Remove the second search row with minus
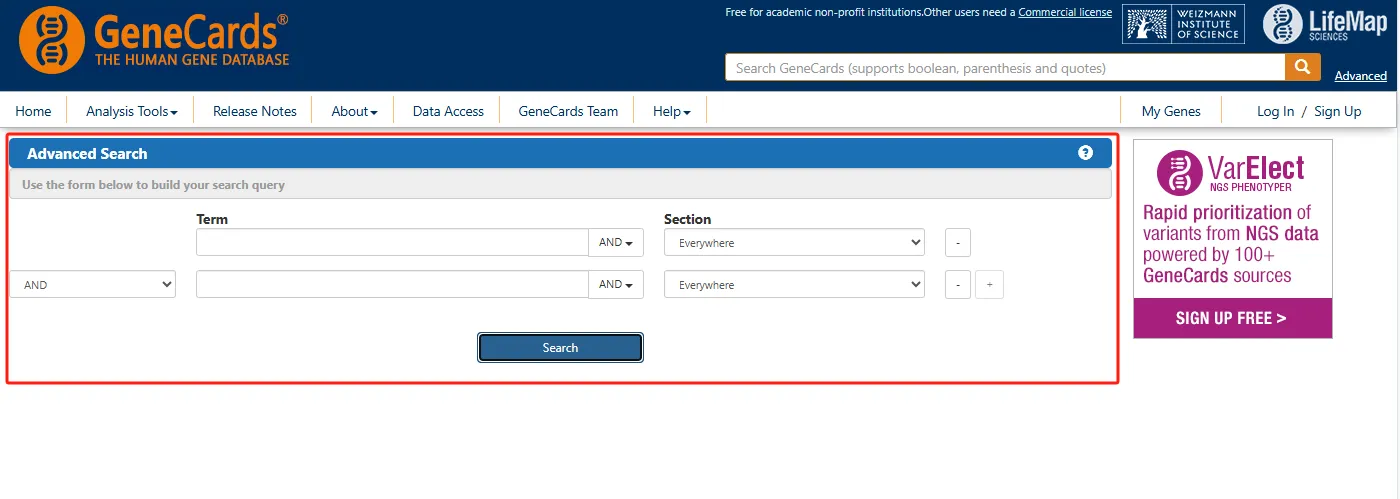 coord(957,285)
